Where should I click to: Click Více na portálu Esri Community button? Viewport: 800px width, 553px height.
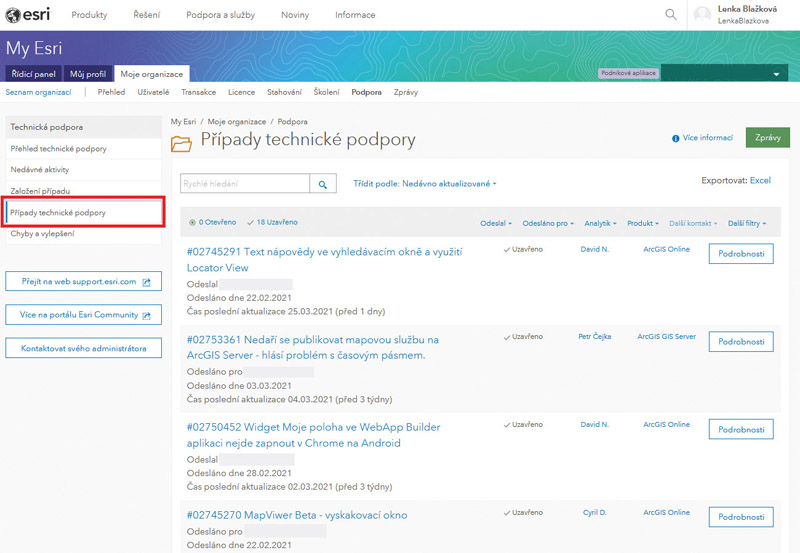[84, 315]
